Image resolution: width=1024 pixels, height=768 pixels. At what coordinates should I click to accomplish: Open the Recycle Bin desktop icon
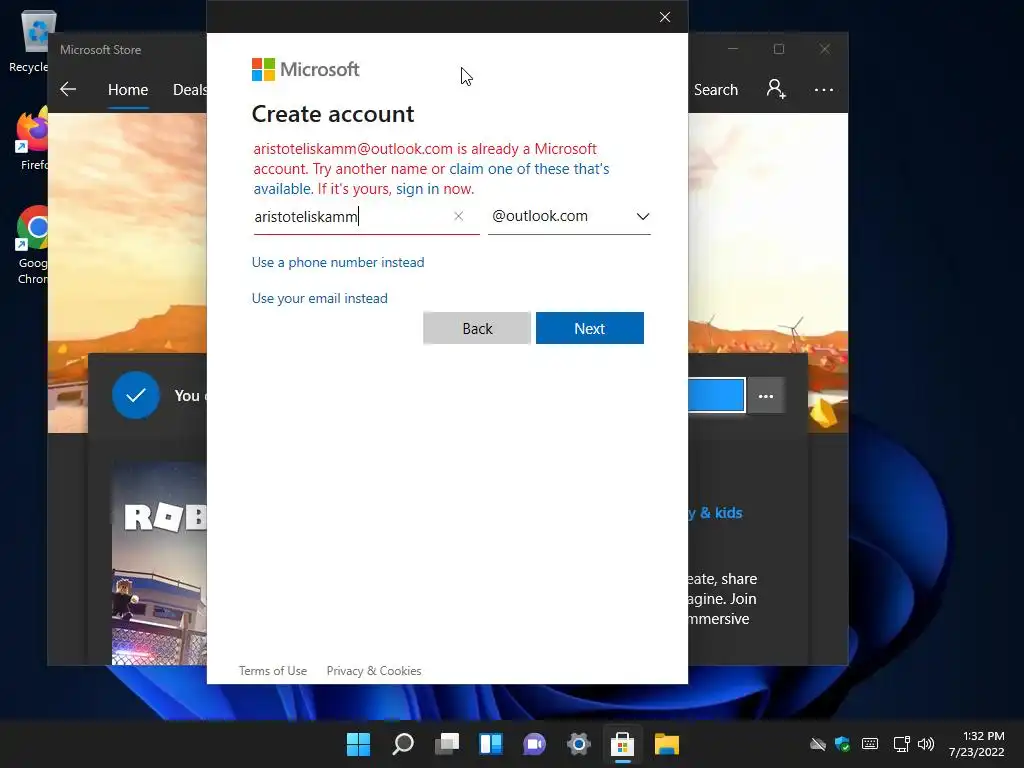tap(33, 42)
